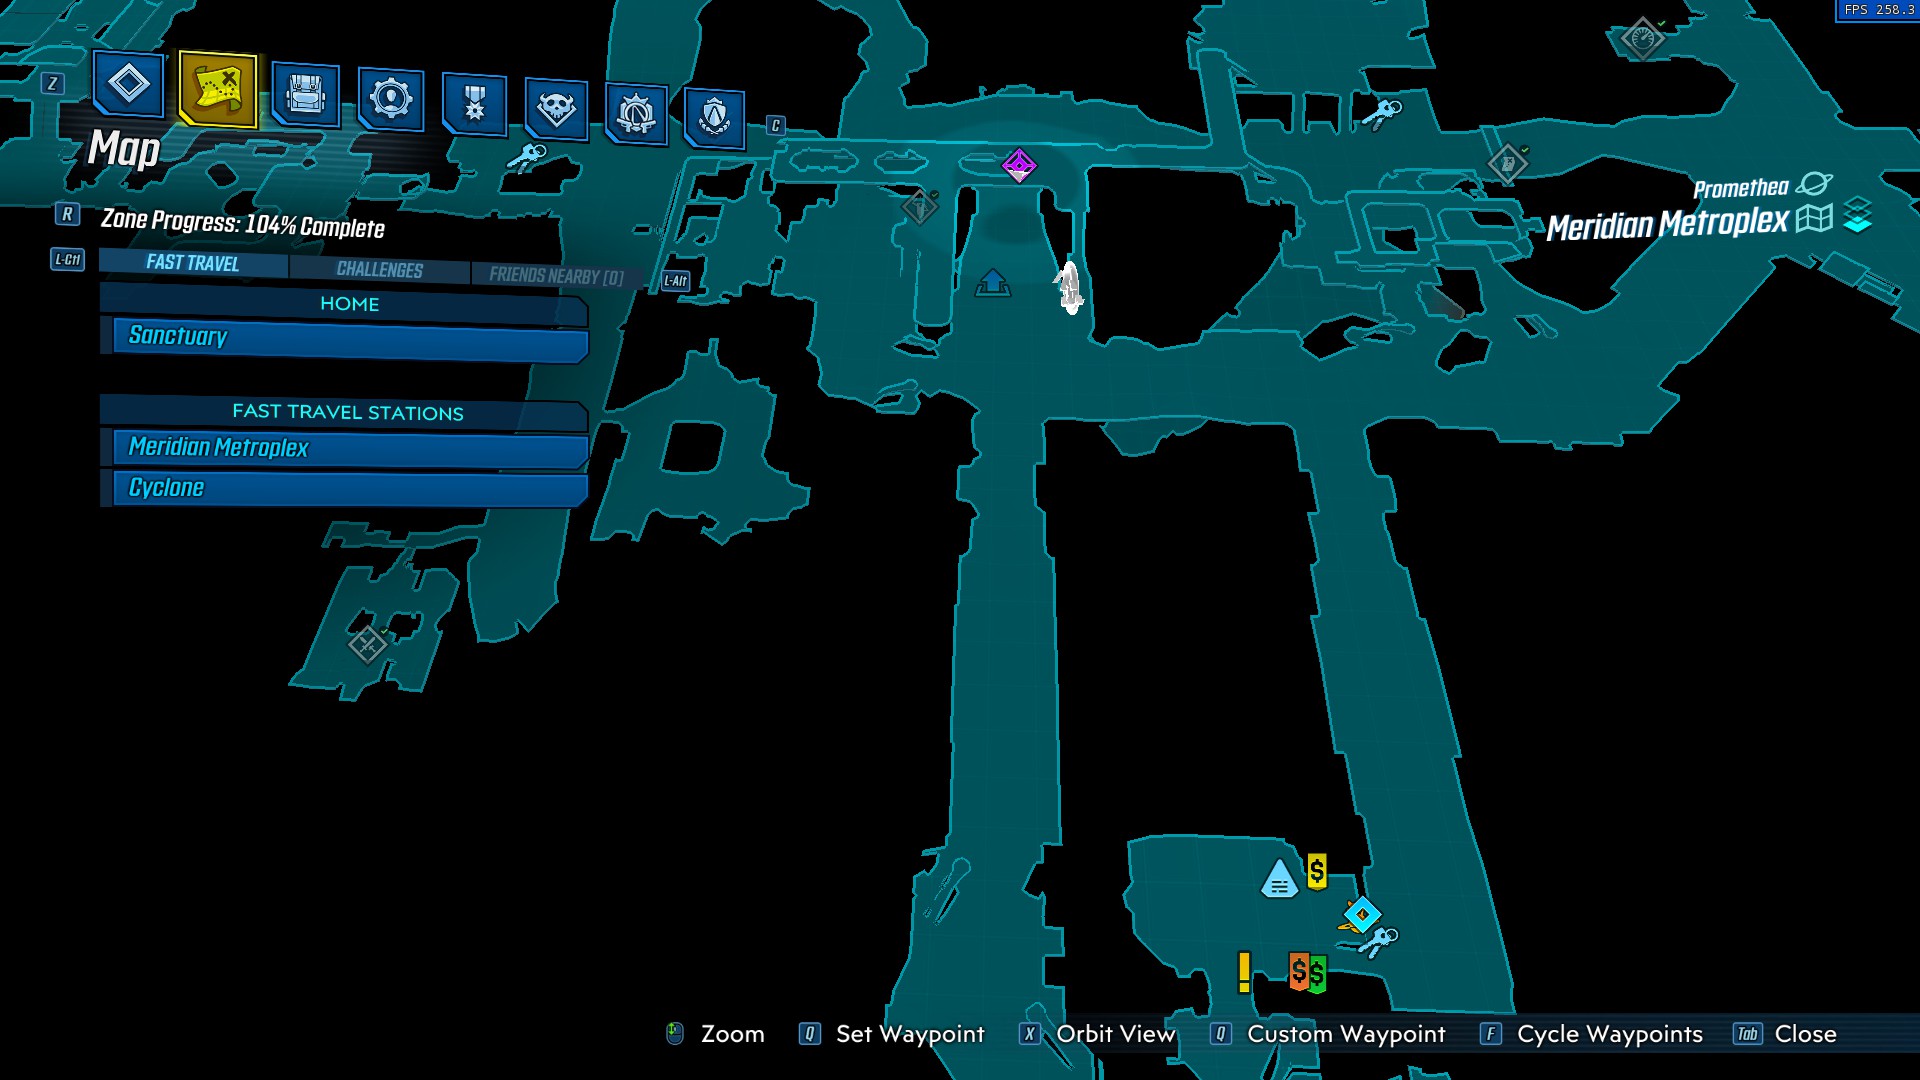The height and width of the screenshot is (1080, 1920).
Task: Open the Inventory backpack icon
Action: (305, 96)
